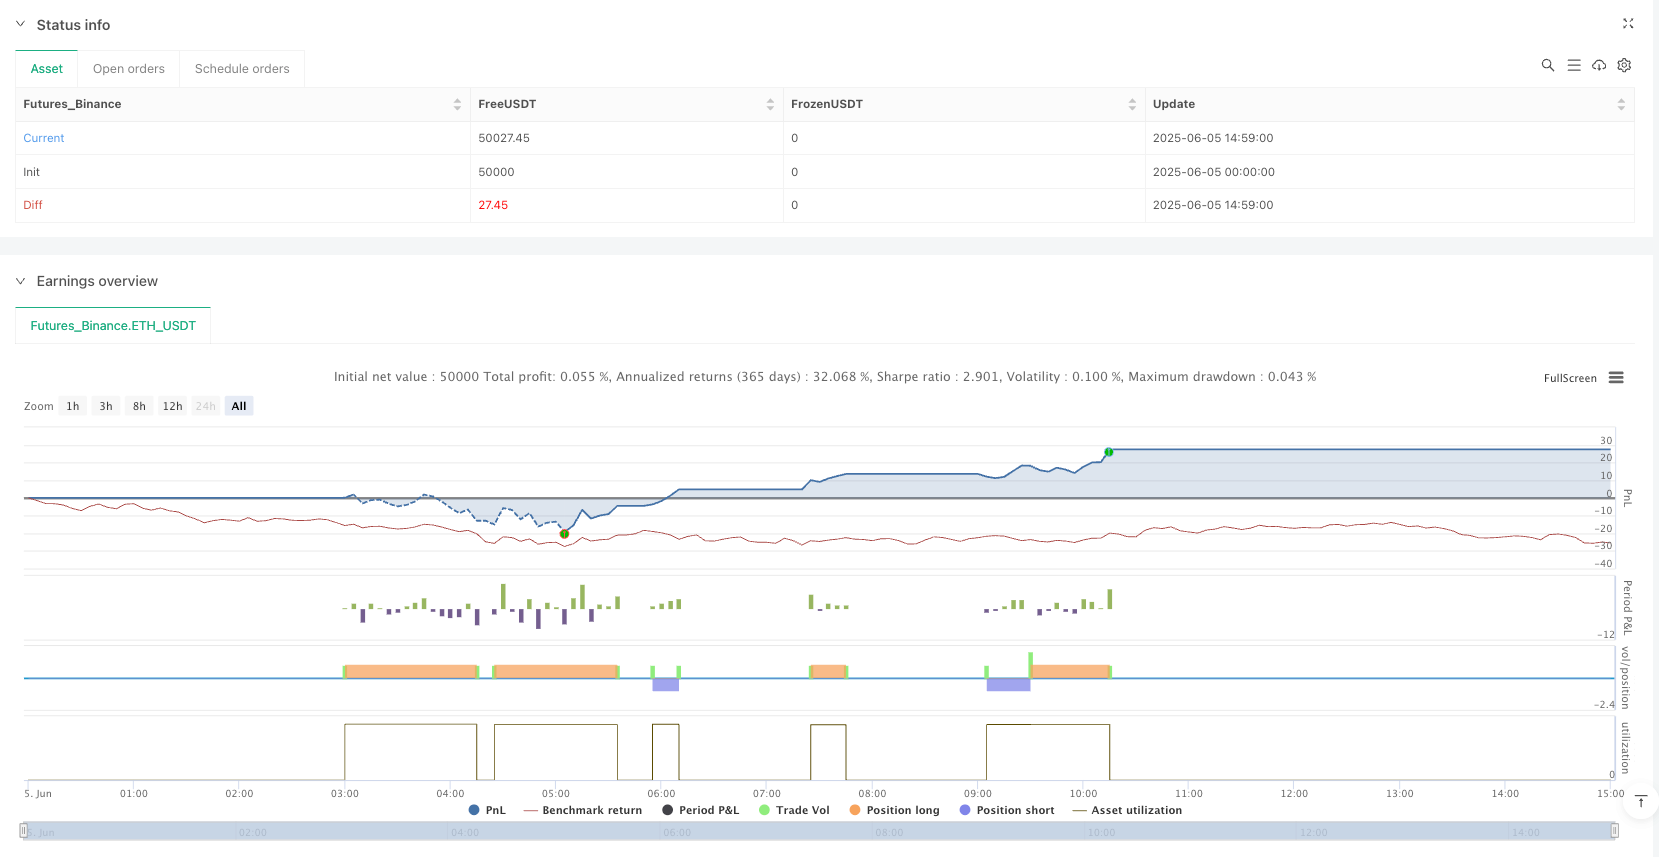1659x857 pixels.
Task: Collapse the Earnings overview section
Action: pos(20,281)
